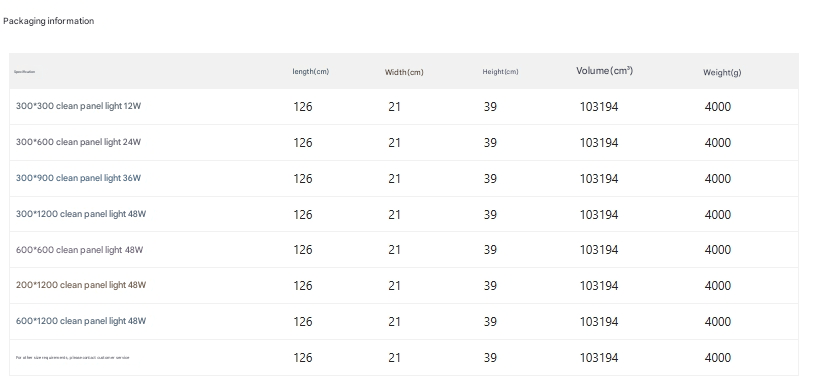
Task: Click the Weight(g) column header
Action: 722,73
